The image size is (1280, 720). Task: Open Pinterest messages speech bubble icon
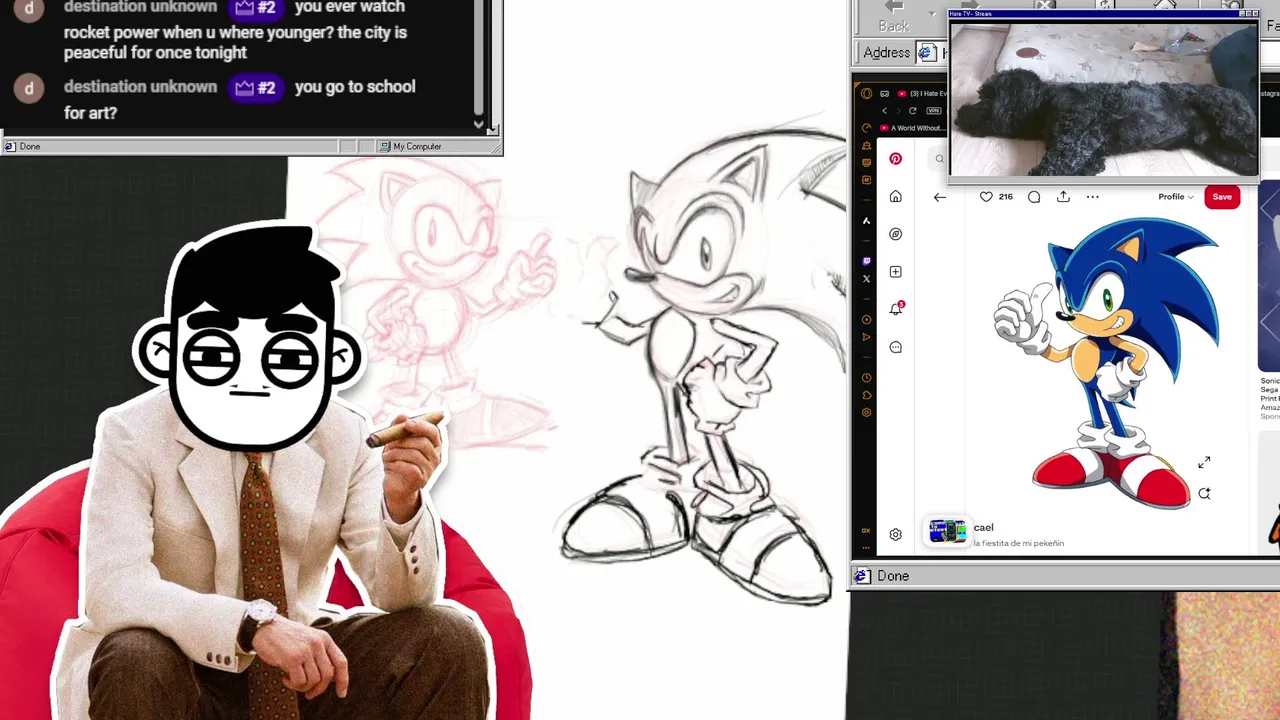click(x=895, y=347)
